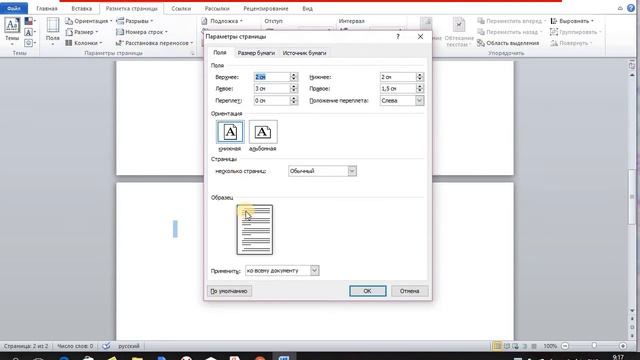
Task: Open the theme fonts menu
Action: click(30, 32)
